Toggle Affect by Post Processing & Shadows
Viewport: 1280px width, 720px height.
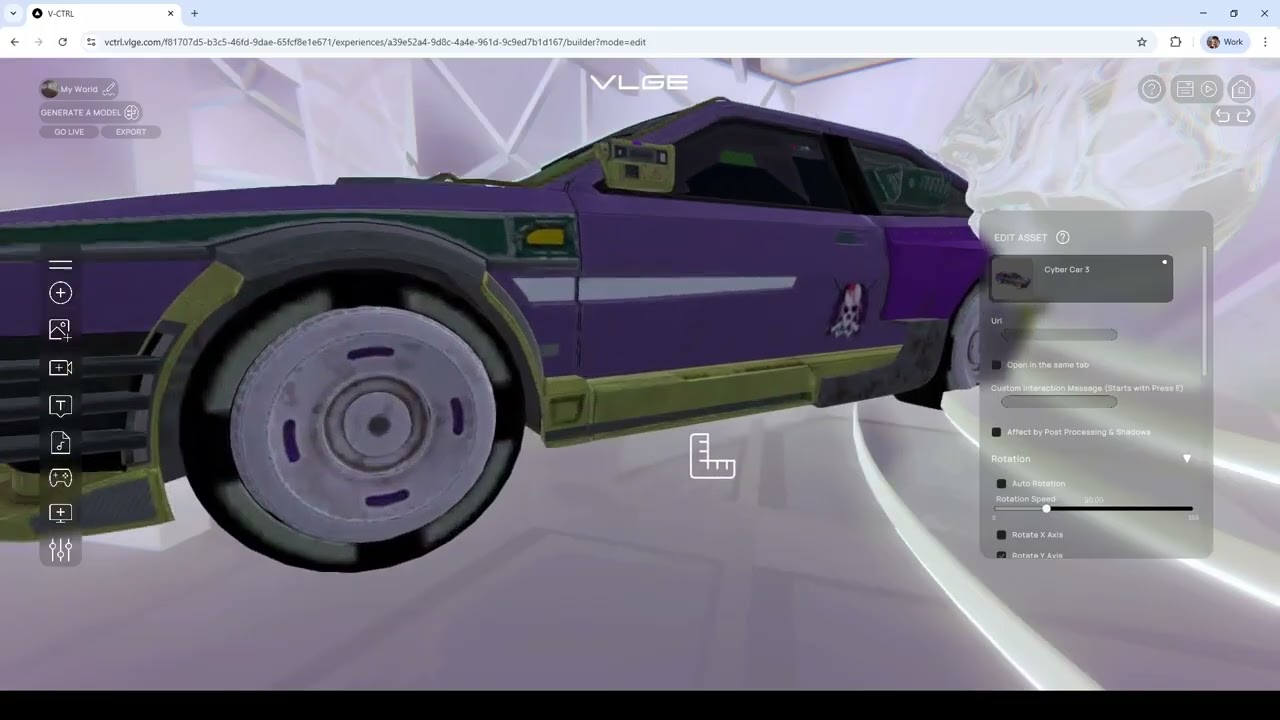tap(996, 432)
